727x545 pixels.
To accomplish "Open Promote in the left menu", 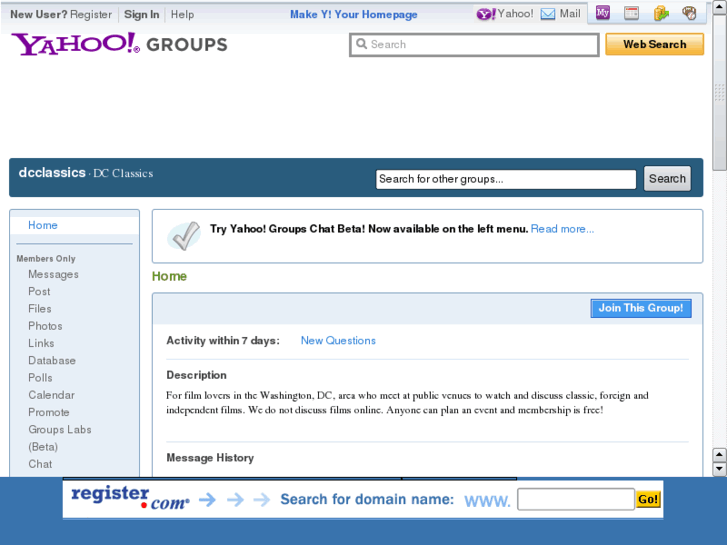I will (x=49, y=412).
